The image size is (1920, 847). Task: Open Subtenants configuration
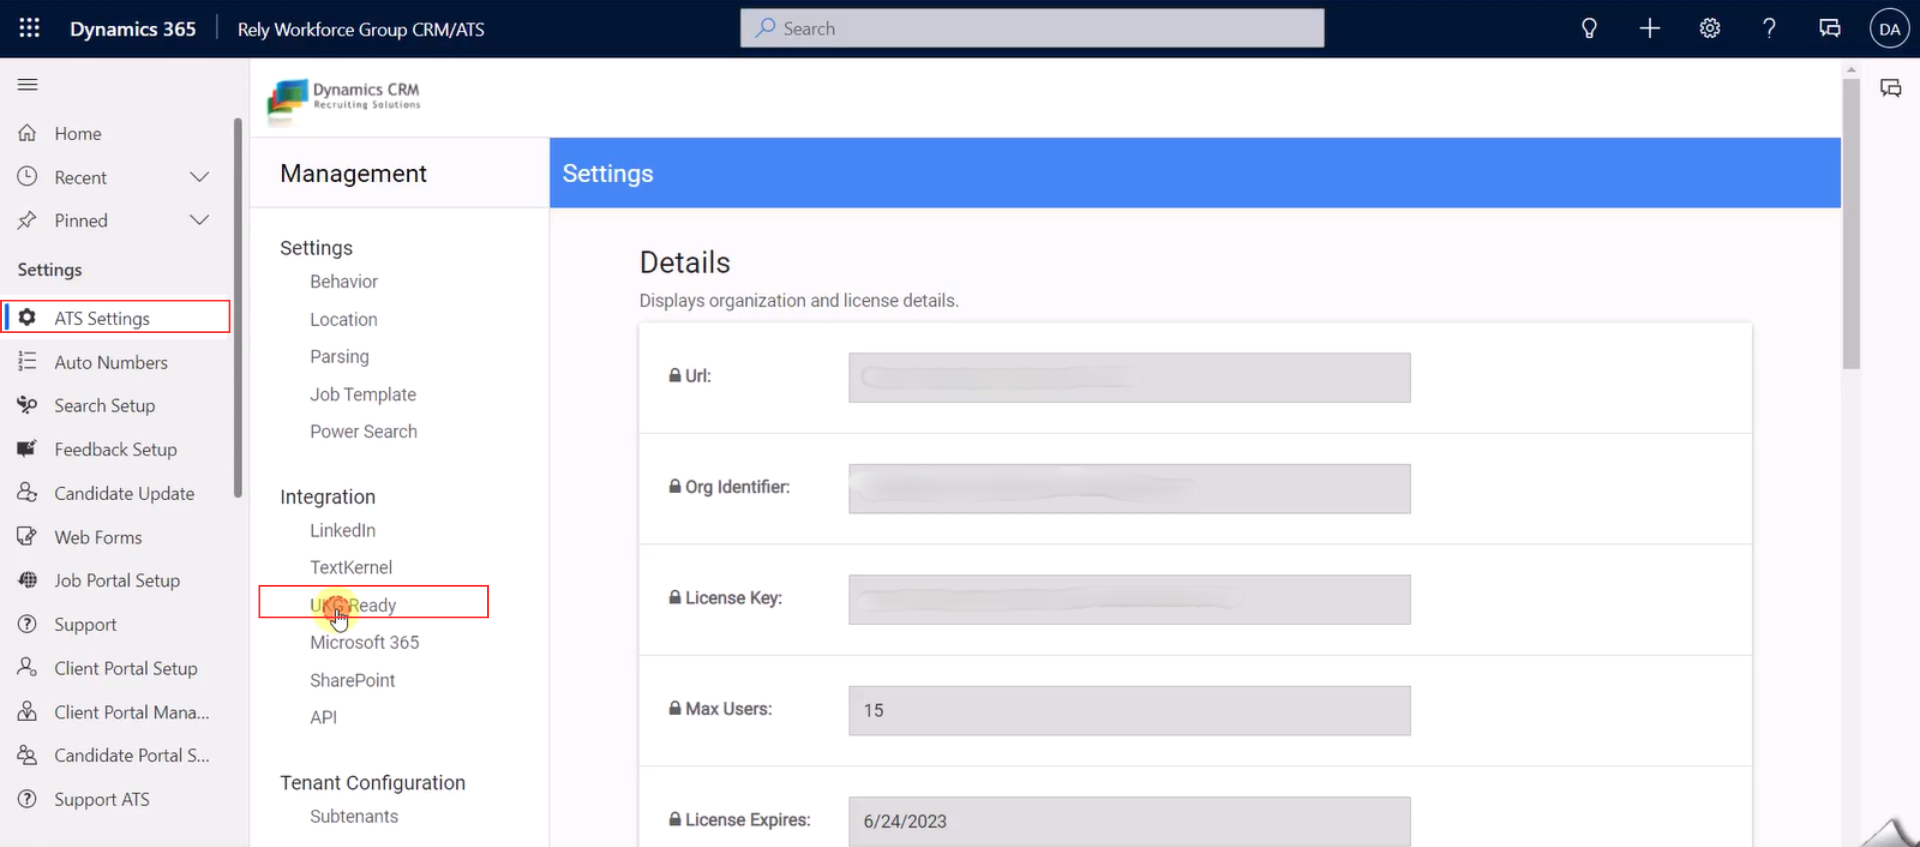pyautogui.click(x=354, y=817)
